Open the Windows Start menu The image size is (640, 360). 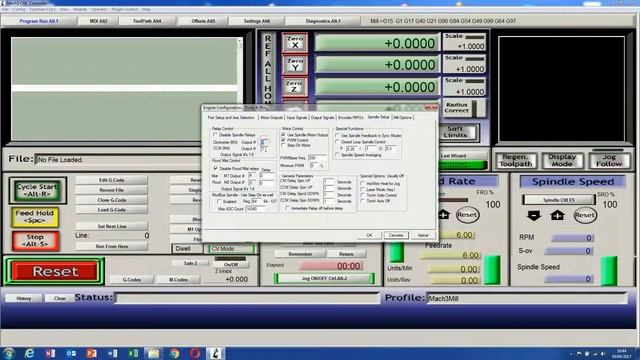[x=9, y=353]
